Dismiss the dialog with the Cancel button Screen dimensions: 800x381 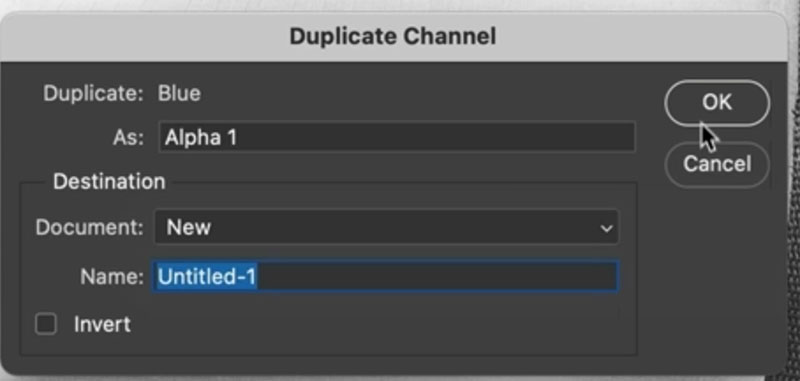click(717, 164)
